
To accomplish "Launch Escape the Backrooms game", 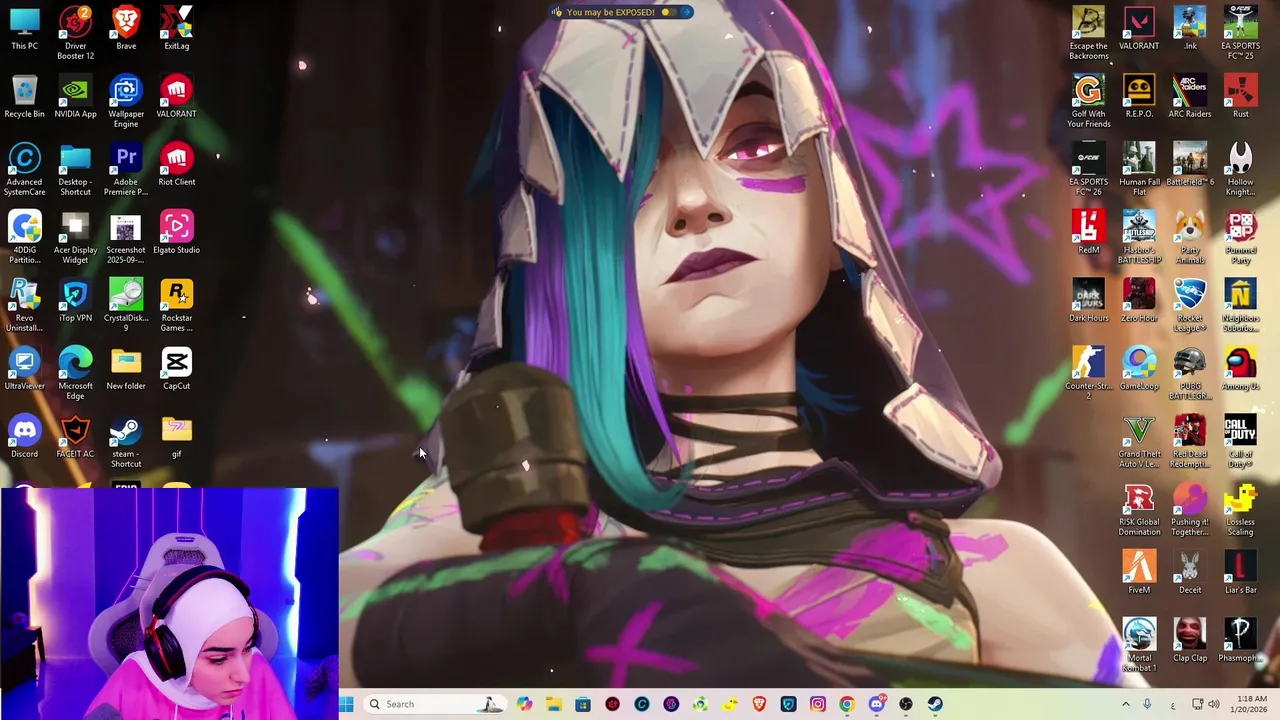I will click(1088, 32).
